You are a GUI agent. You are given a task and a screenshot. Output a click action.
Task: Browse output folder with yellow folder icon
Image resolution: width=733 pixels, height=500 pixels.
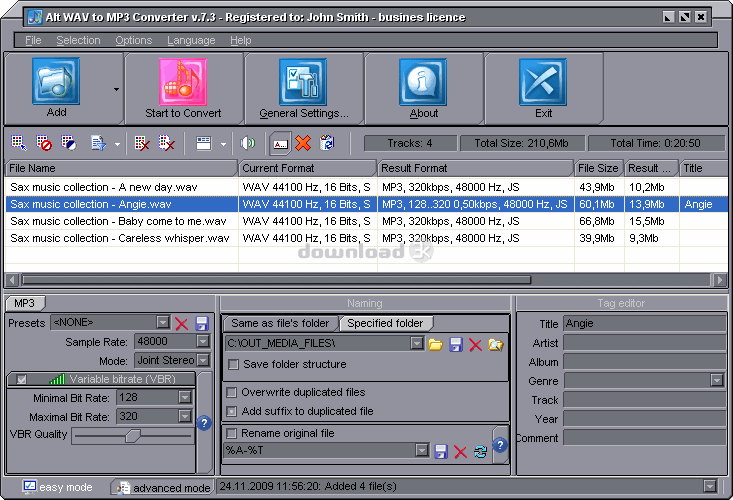(x=435, y=345)
